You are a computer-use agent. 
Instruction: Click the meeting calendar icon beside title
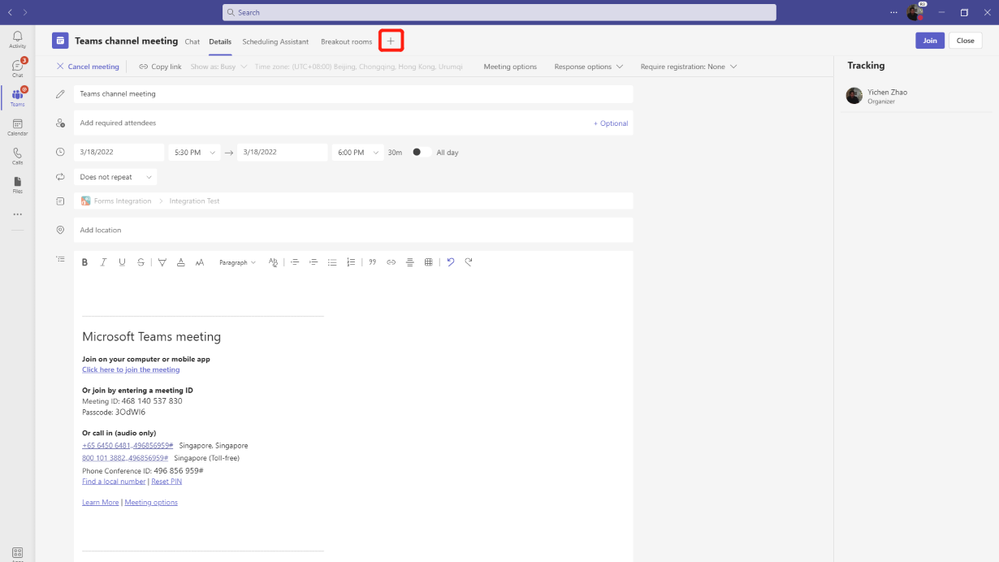(x=60, y=41)
